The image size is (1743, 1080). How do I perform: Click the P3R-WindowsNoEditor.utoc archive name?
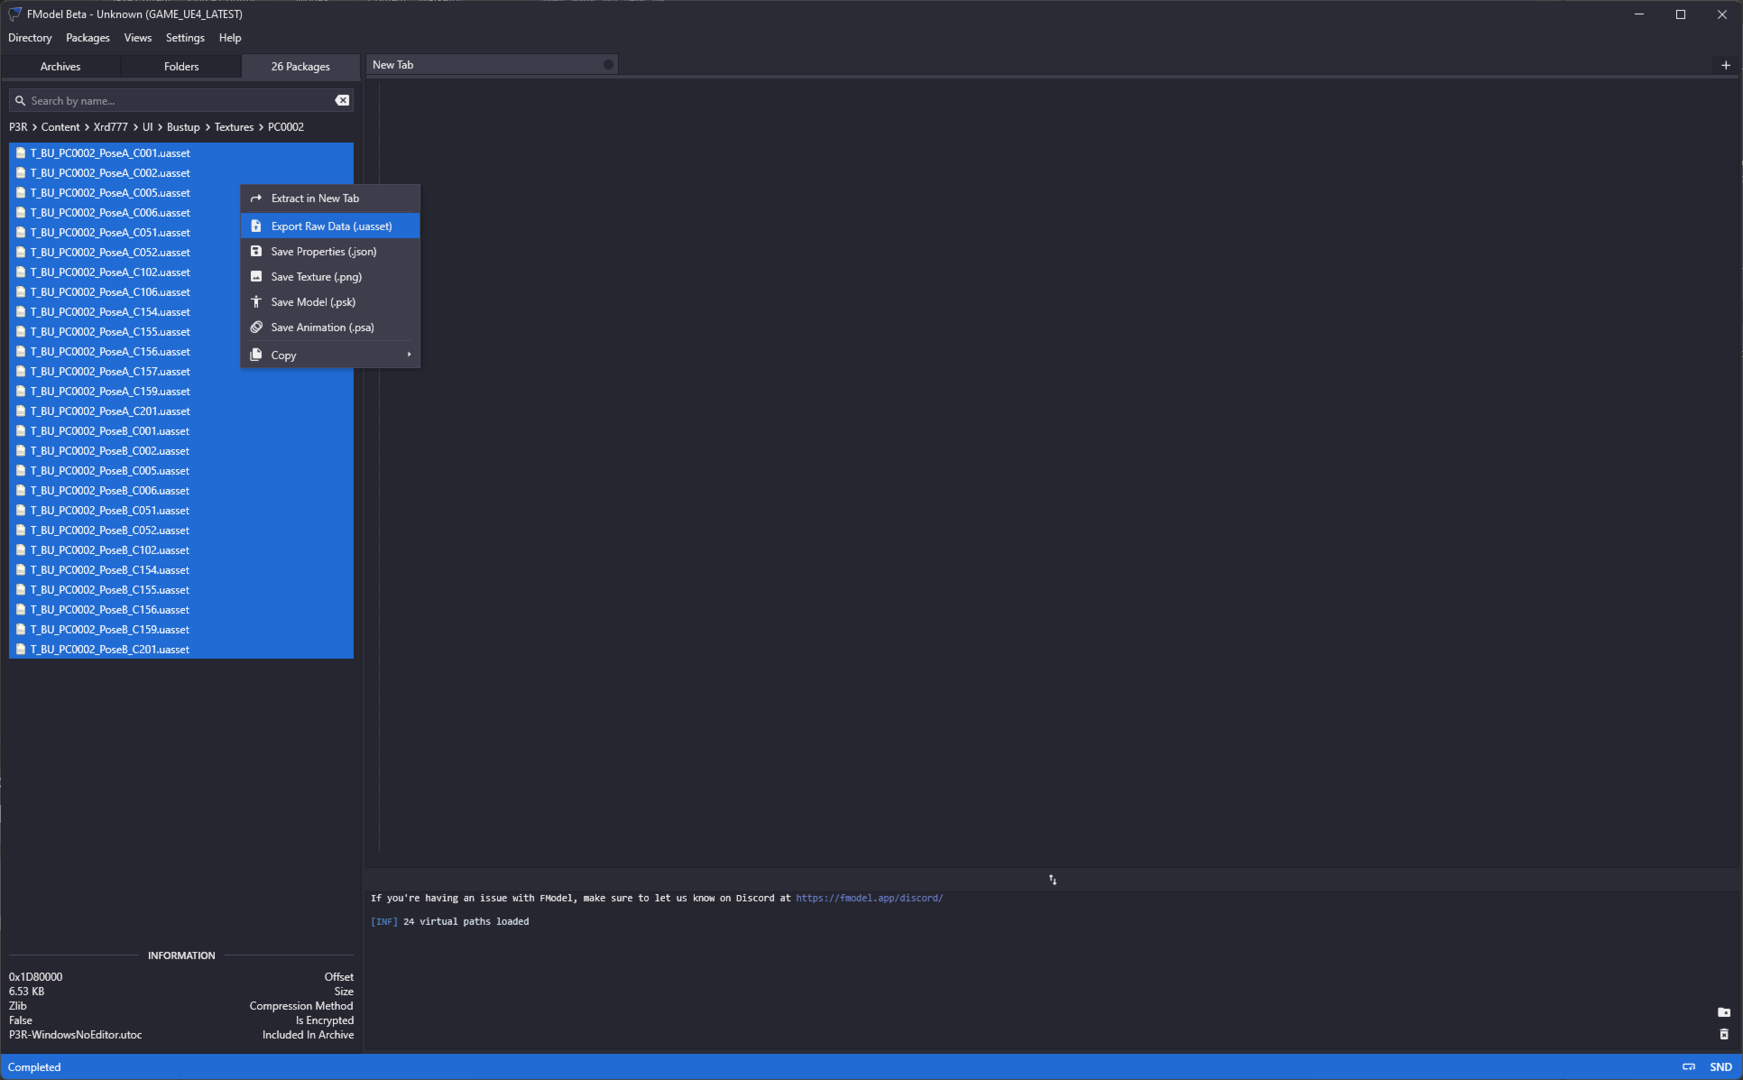75,1035
